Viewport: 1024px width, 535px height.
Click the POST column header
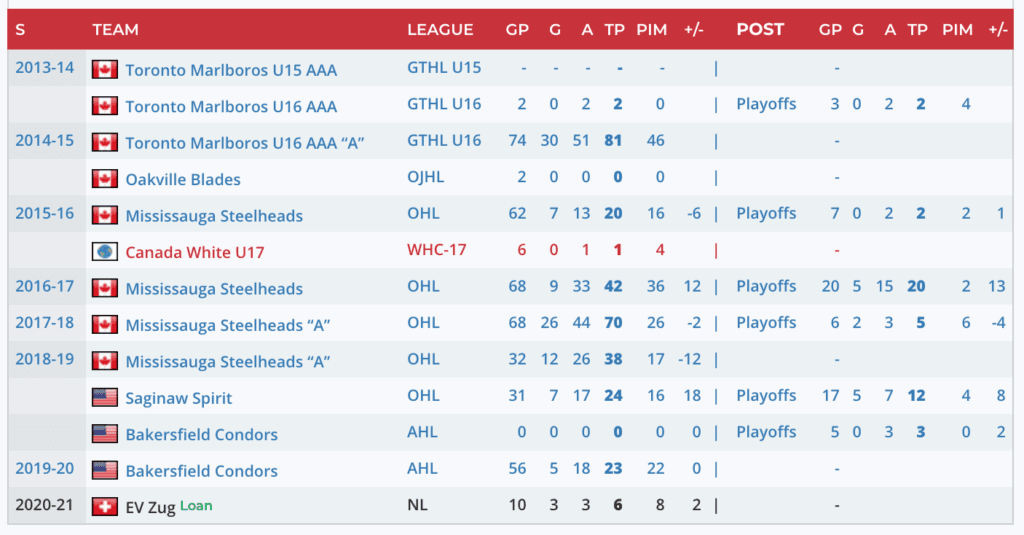click(760, 30)
